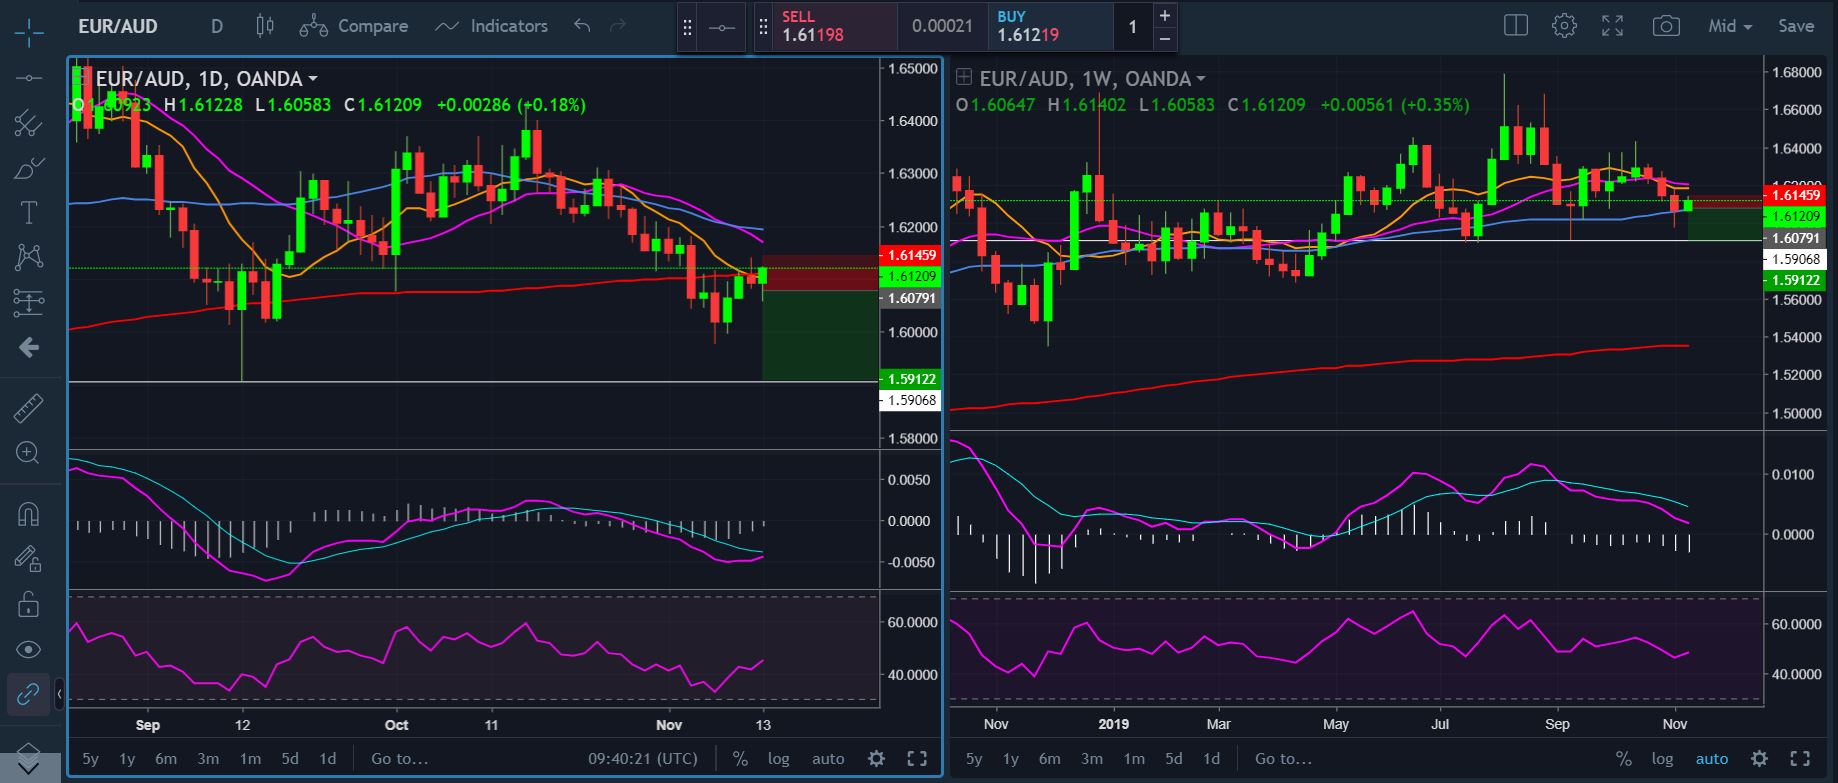Click the SELL 1.61198 button
1838x783 pixels.
click(825, 26)
